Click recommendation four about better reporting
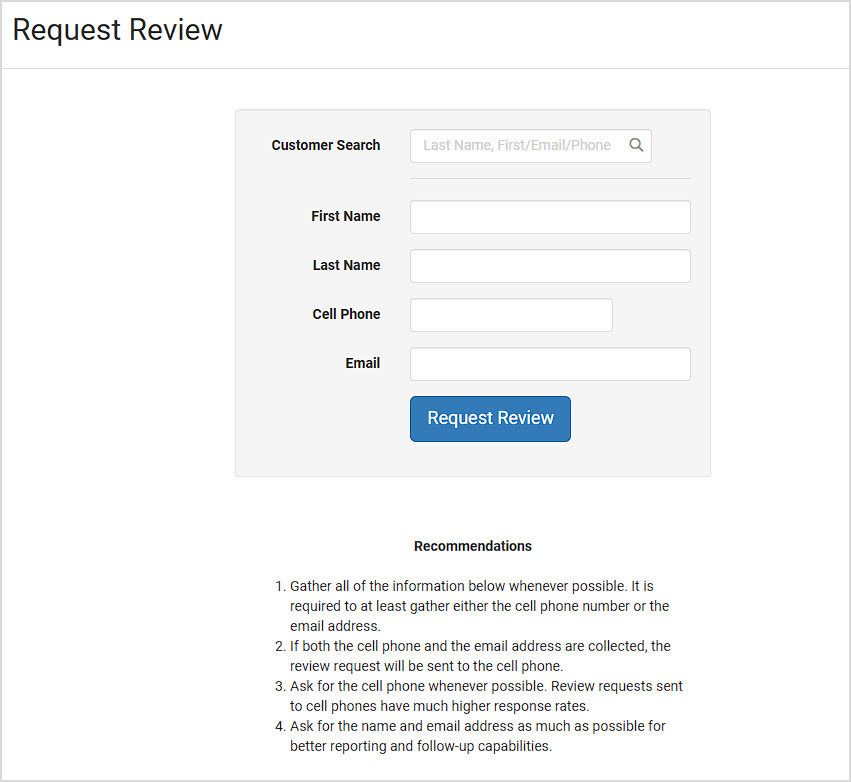This screenshot has width=851, height=782. coord(470,736)
